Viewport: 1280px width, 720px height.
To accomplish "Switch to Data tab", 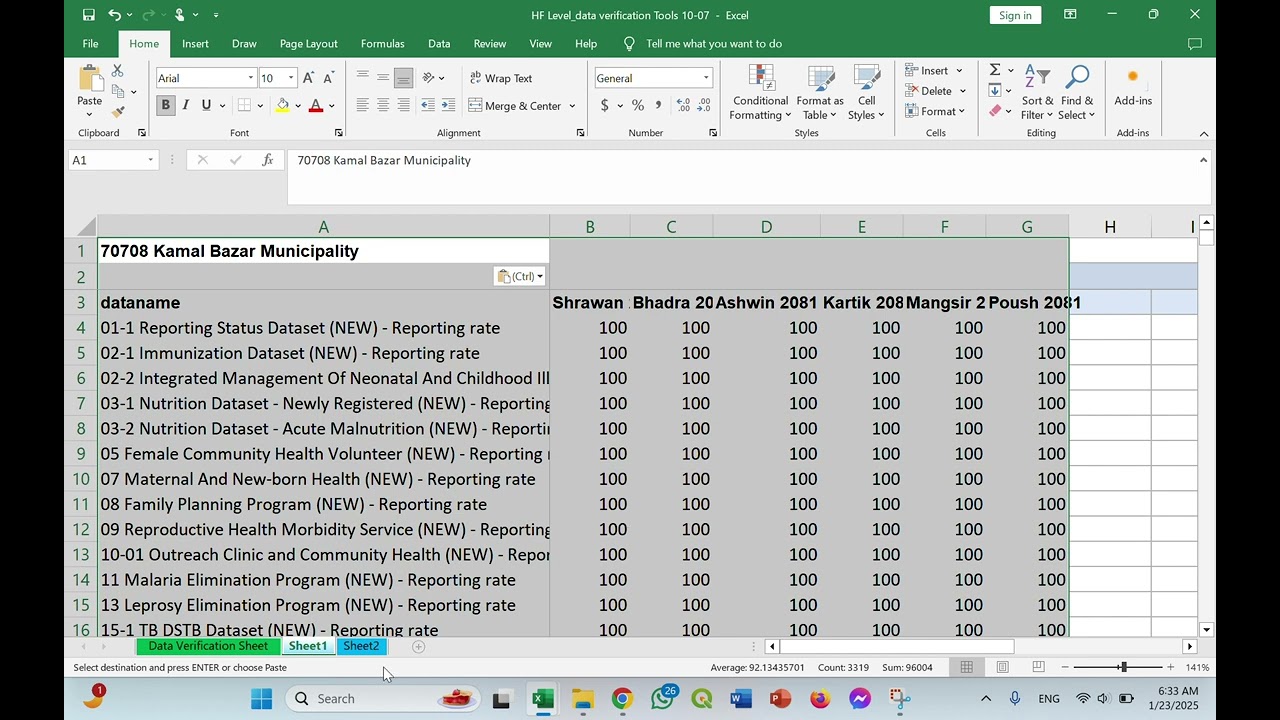I will point(439,44).
